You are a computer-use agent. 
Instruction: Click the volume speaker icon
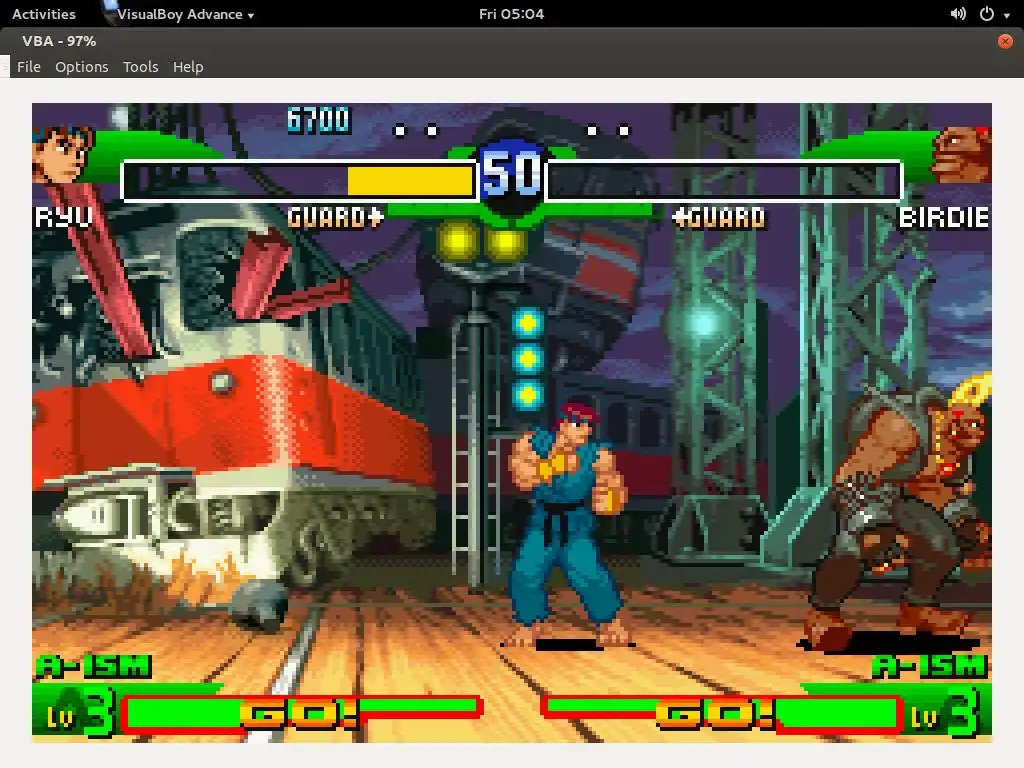pyautogui.click(x=958, y=14)
